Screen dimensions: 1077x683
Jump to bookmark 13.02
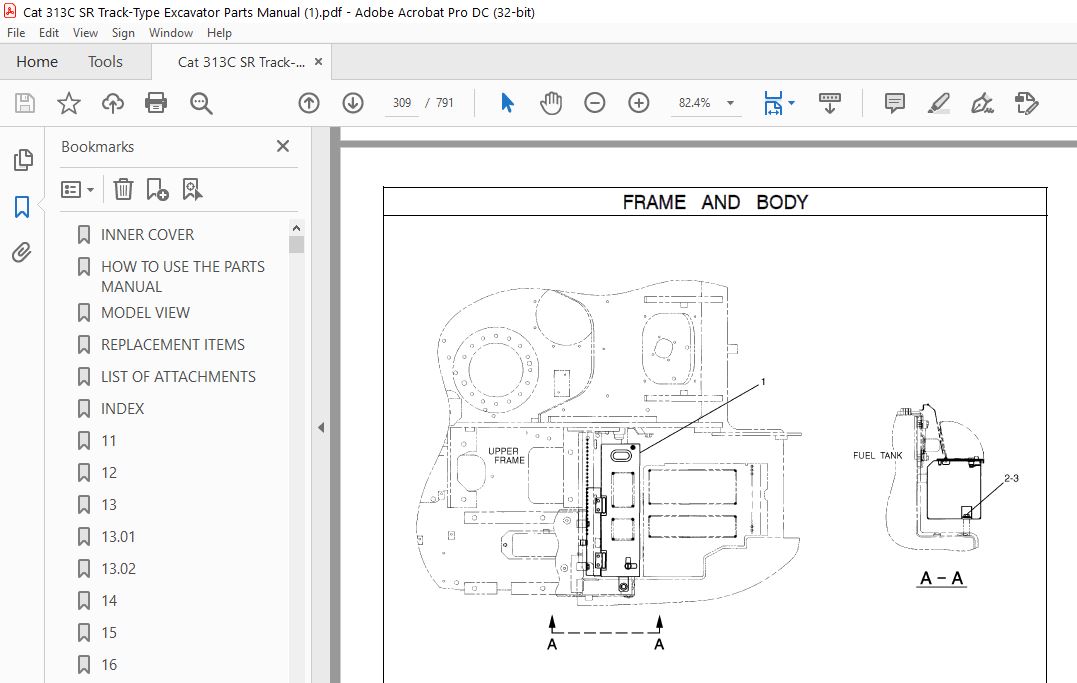(x=118, y=569)
